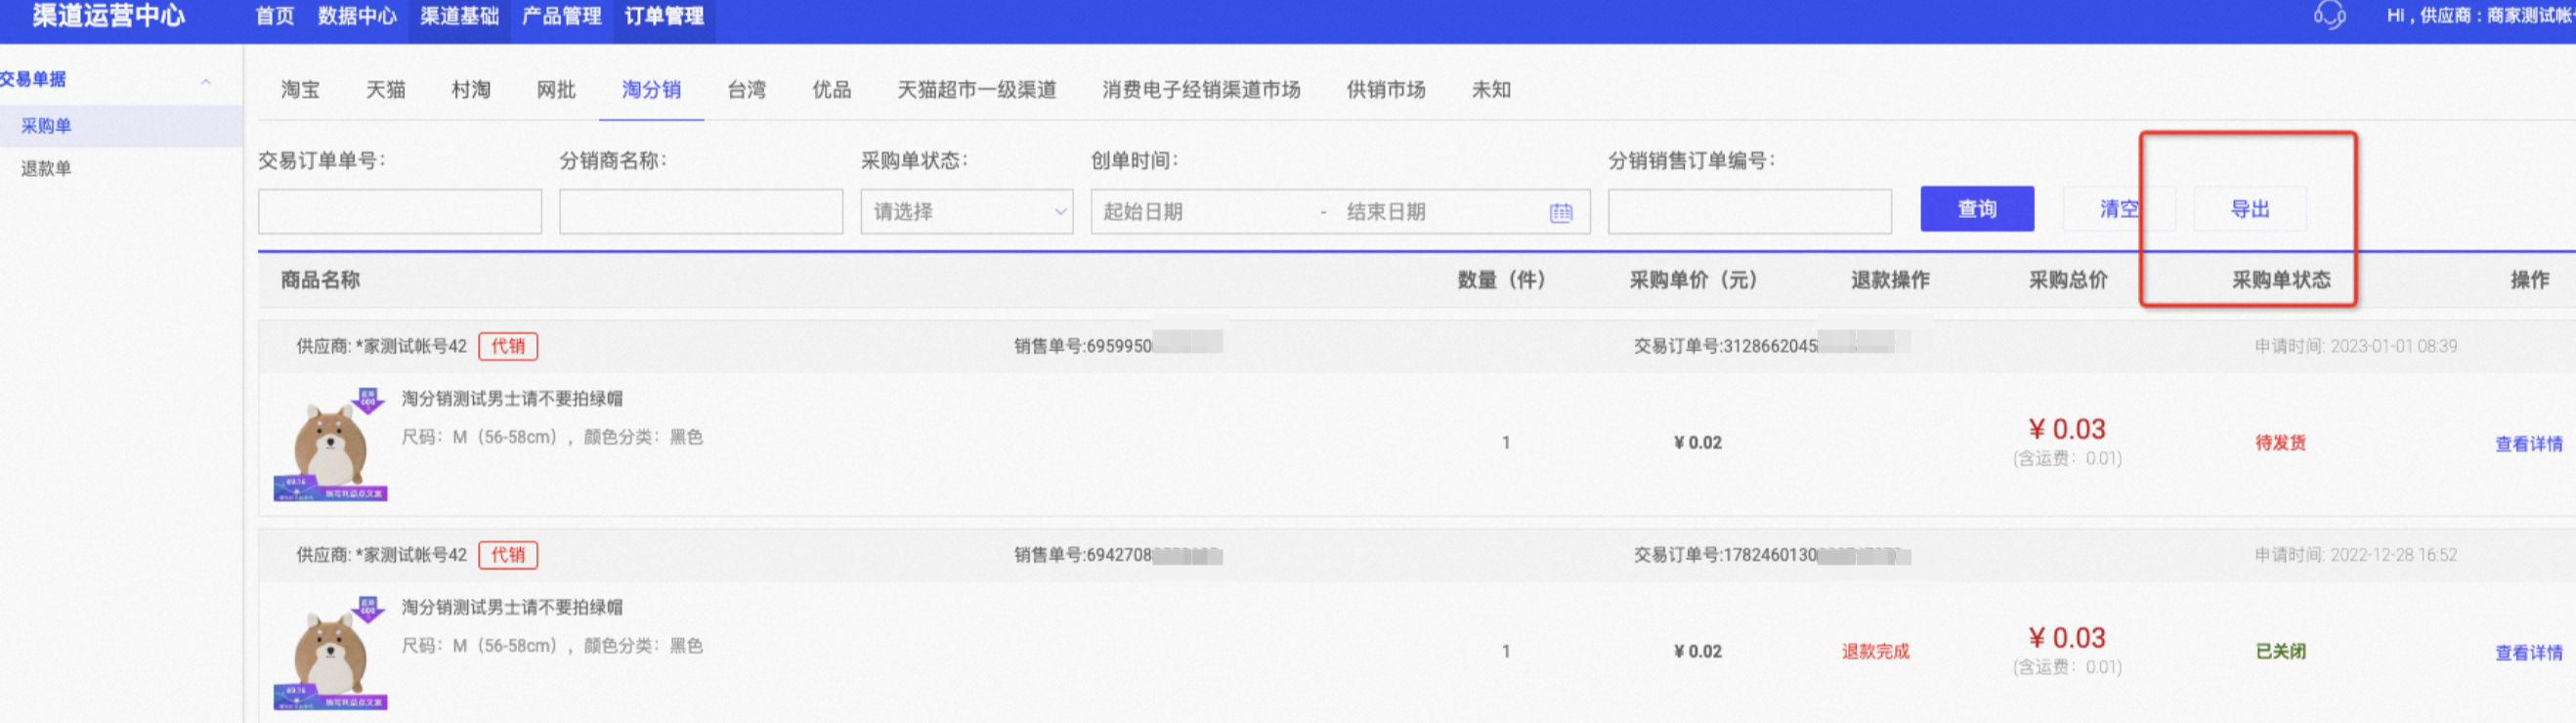Collapse the 交易单据 sidebar section
This screenshot has width=2576, height=723.
tap(206, 80)
